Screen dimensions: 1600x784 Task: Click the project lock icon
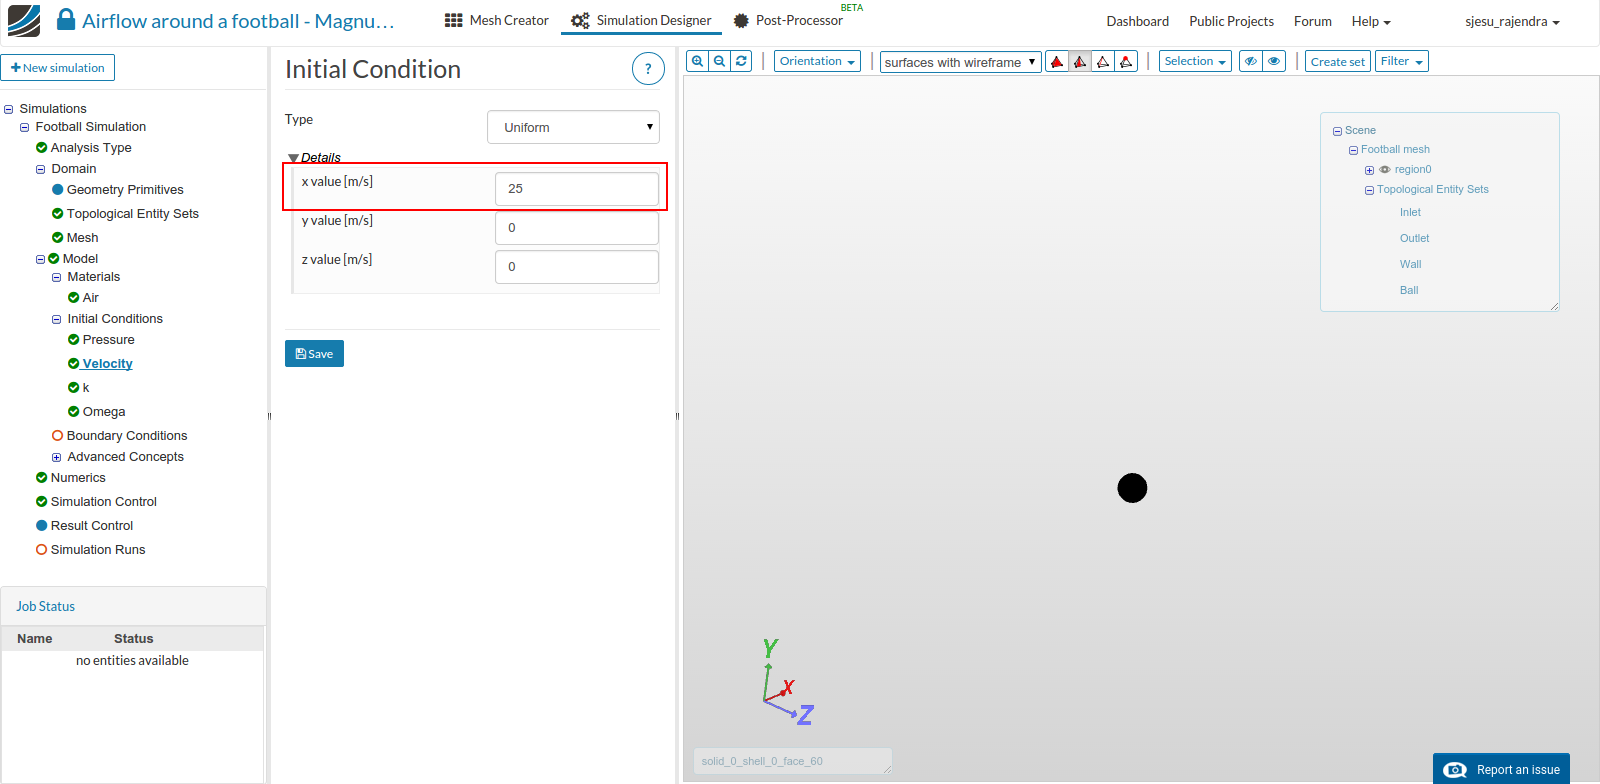click(x=66, y=20)
